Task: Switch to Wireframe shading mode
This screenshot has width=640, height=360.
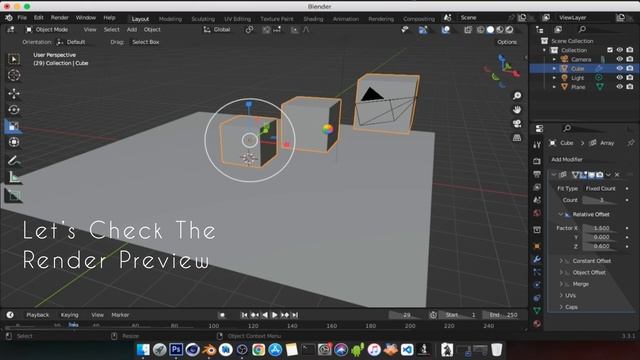Action: [x=481, y=29]
